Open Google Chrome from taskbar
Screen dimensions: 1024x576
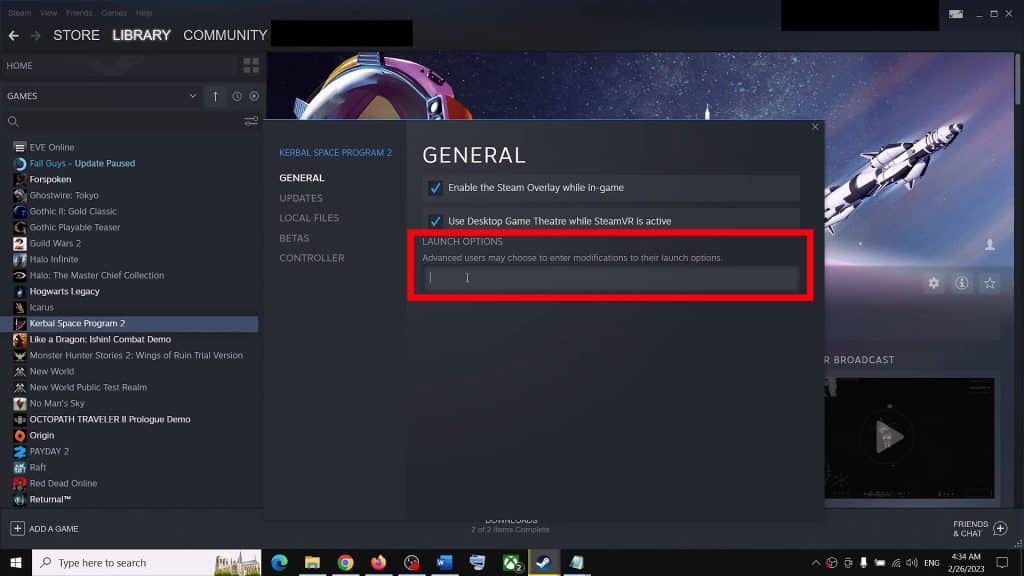click(x=345, y=562)
